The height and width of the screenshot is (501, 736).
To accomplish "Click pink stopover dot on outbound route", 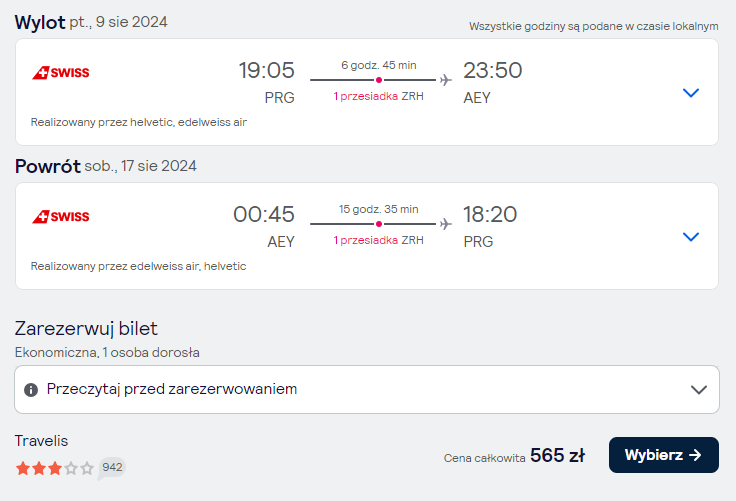I will pyautogui.click(x=379, y=80).
